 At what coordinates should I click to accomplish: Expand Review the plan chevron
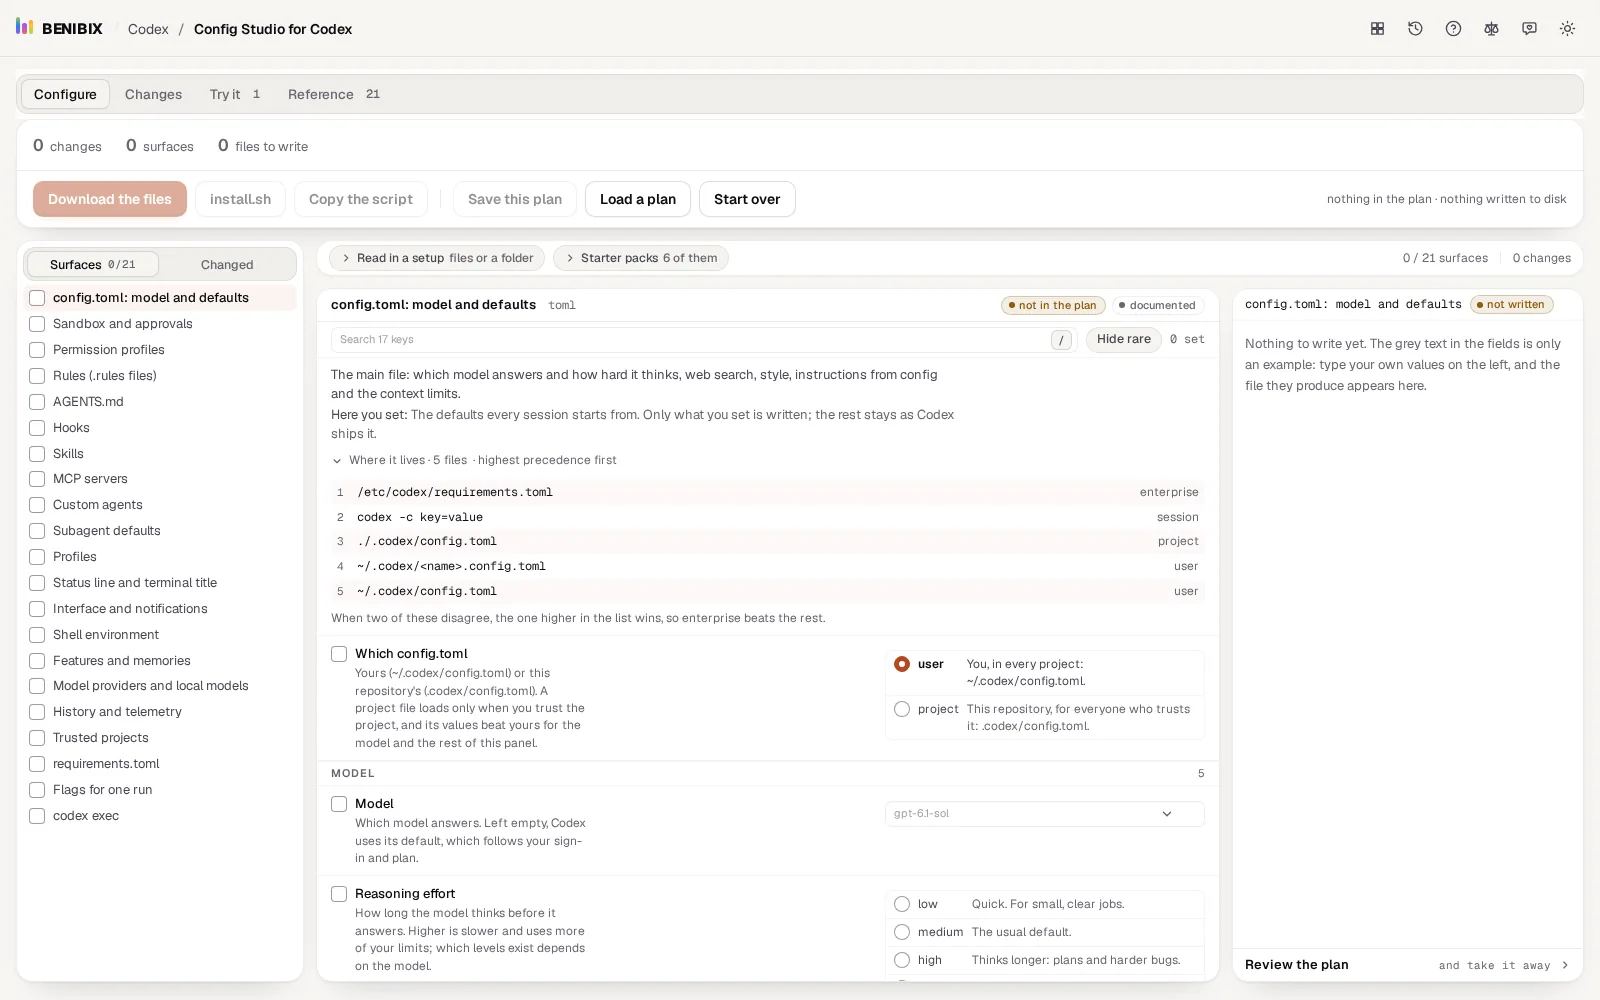coord(1565,965)
